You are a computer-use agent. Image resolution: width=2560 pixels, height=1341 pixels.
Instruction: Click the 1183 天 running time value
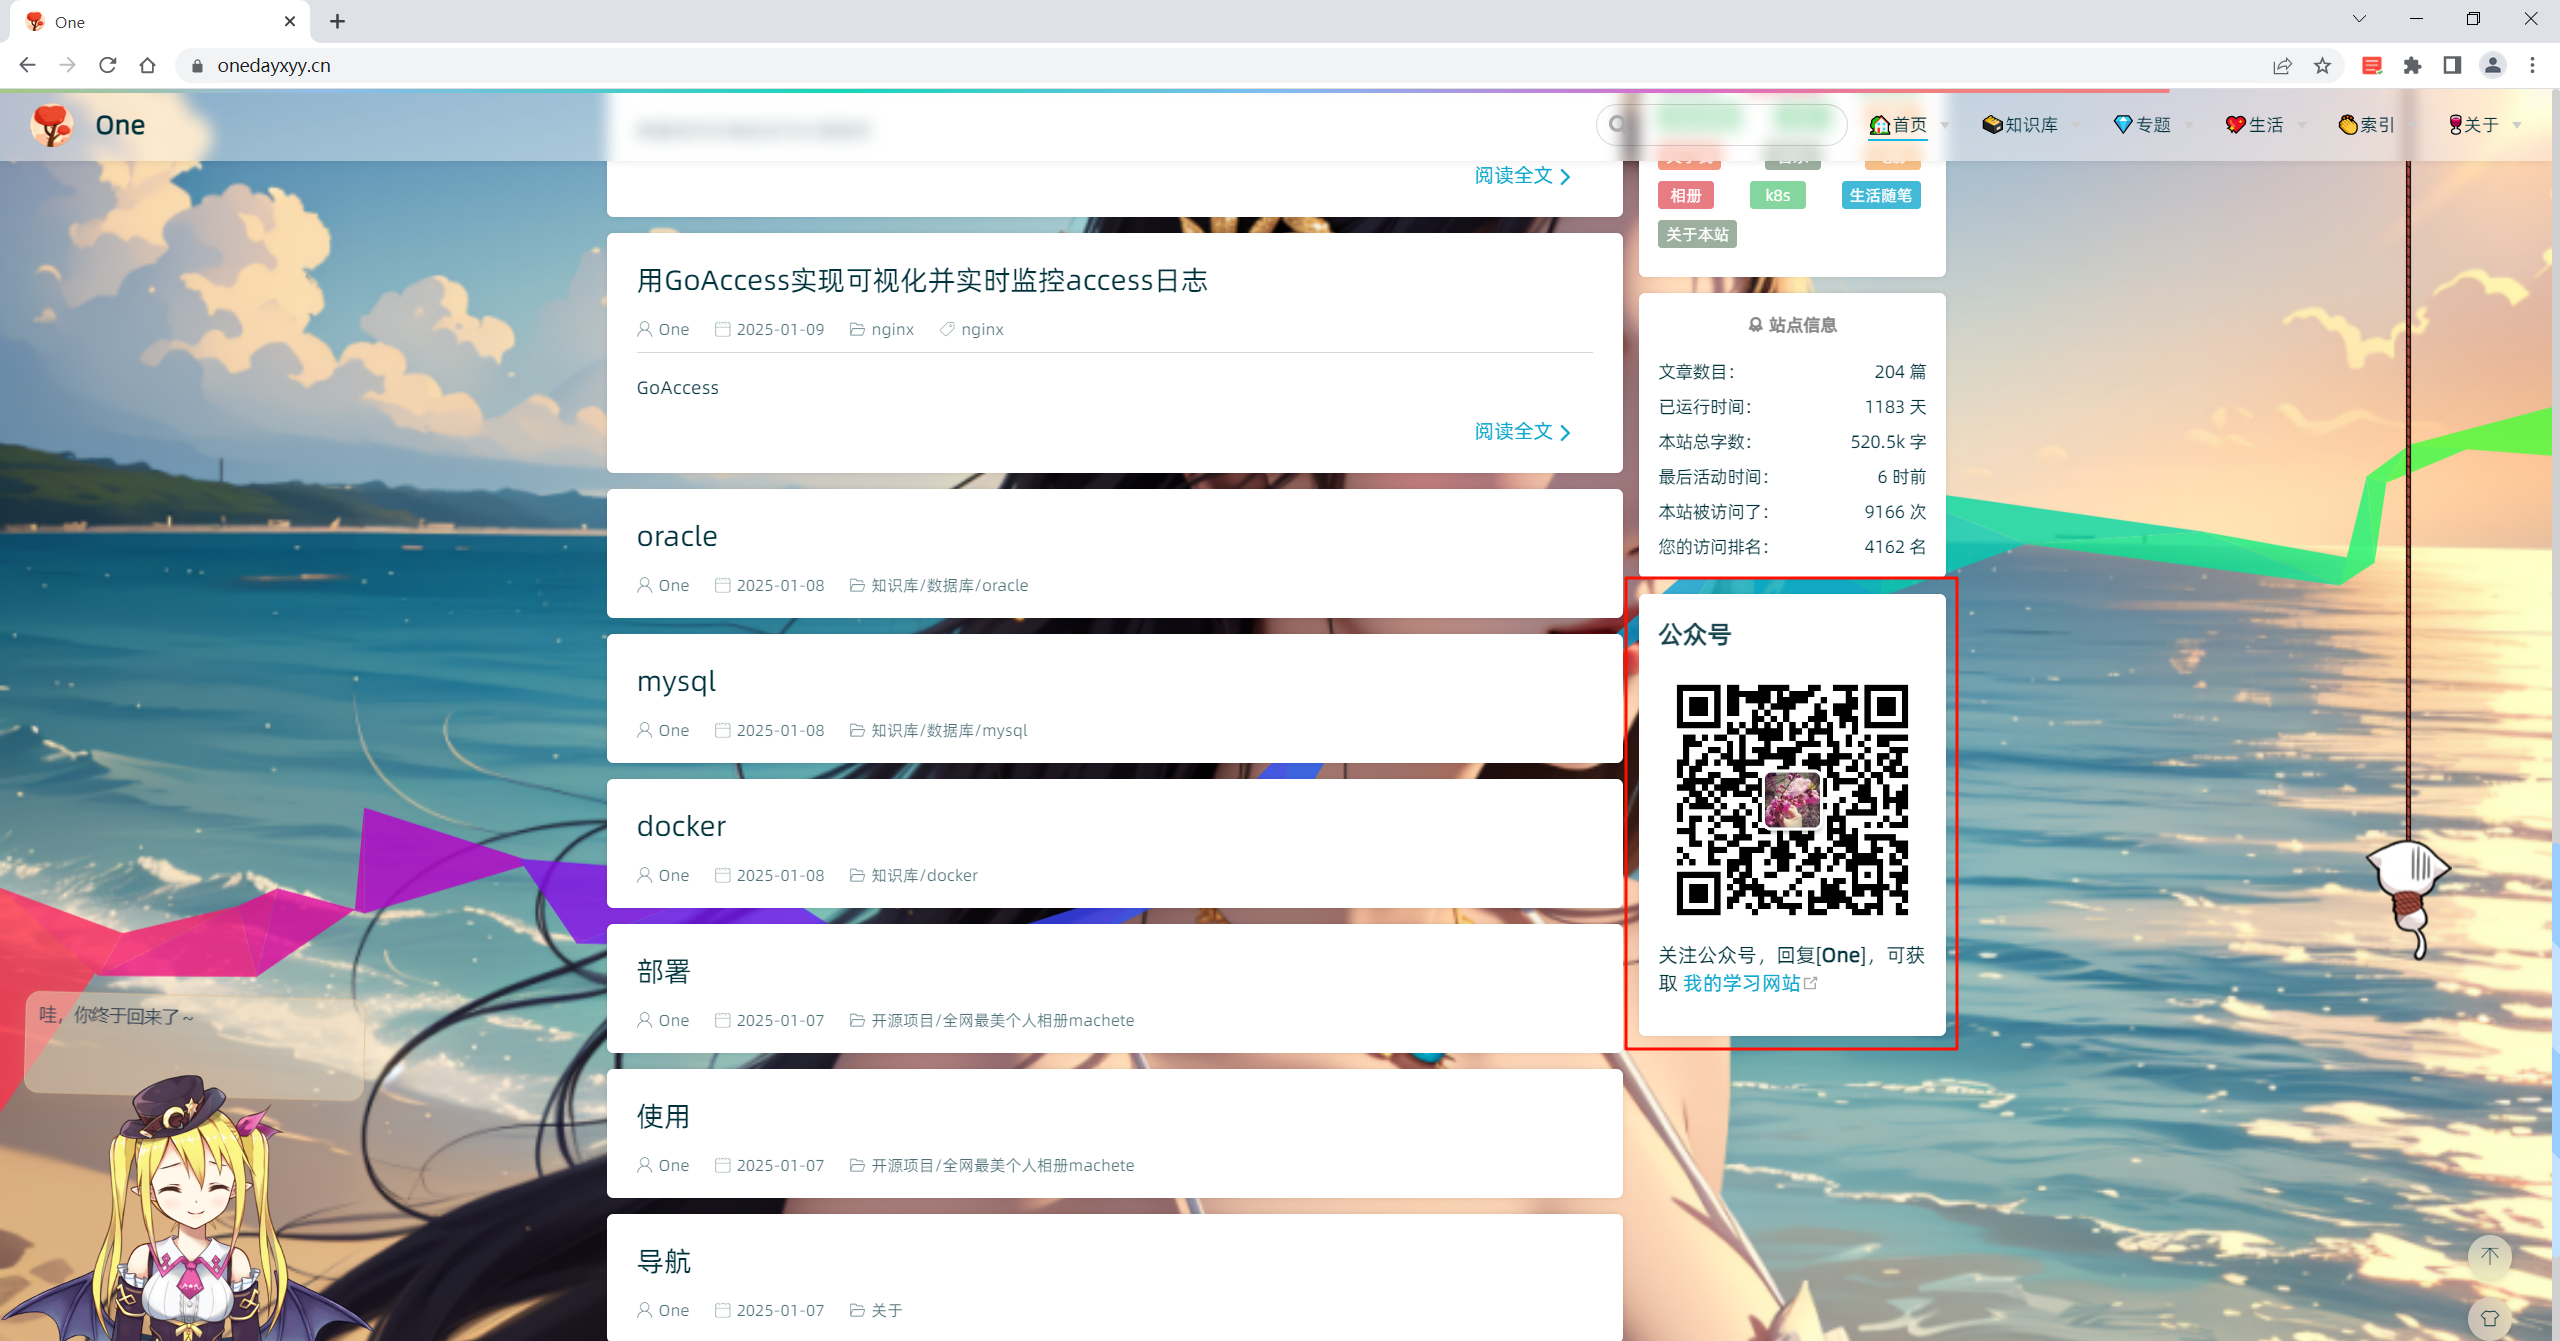(1895, 406)
